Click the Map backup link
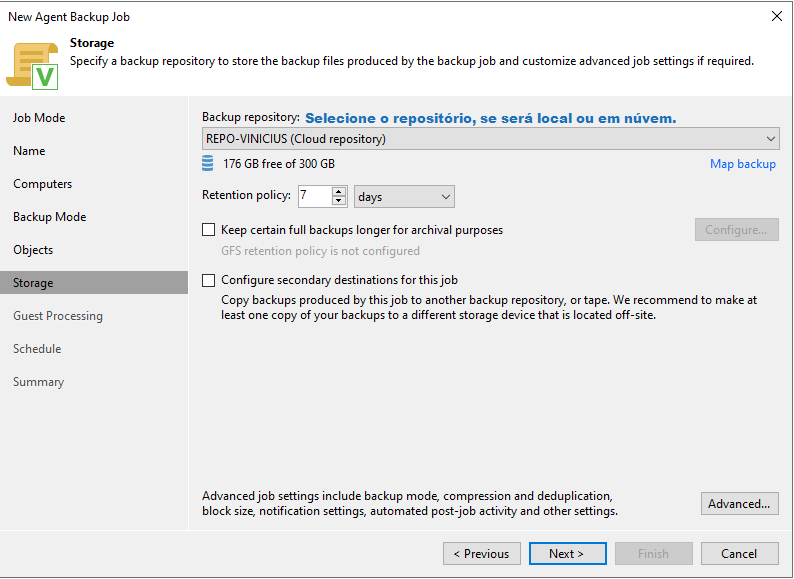The height and width of the screenshot is (579, 794). pyautogui.click(x=742, y=164)
